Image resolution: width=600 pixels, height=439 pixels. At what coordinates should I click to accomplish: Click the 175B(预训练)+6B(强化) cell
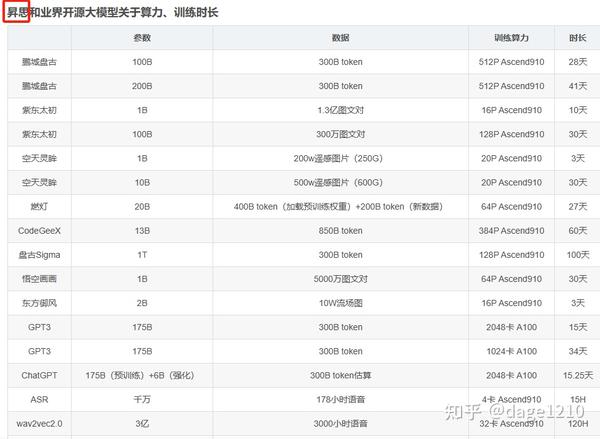pos(140,375)
